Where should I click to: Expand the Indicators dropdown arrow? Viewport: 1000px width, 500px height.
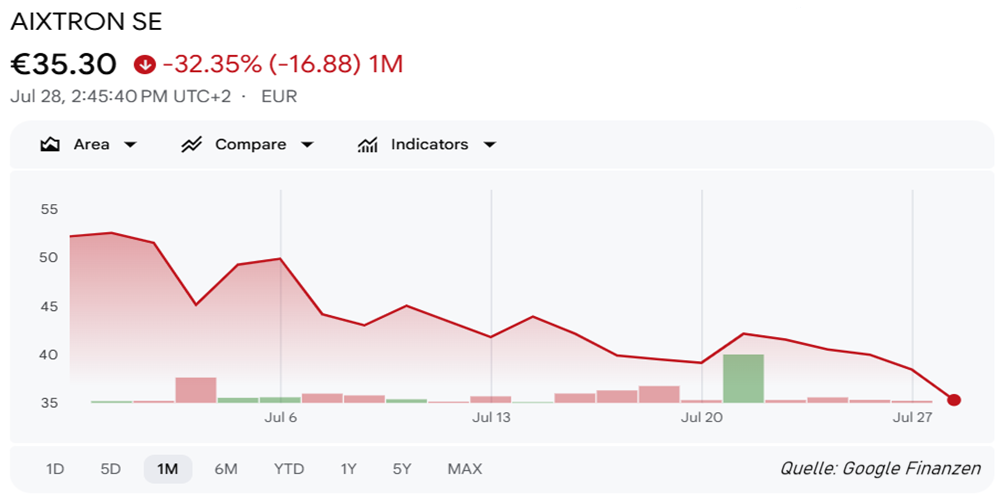(x=489, y=145)
